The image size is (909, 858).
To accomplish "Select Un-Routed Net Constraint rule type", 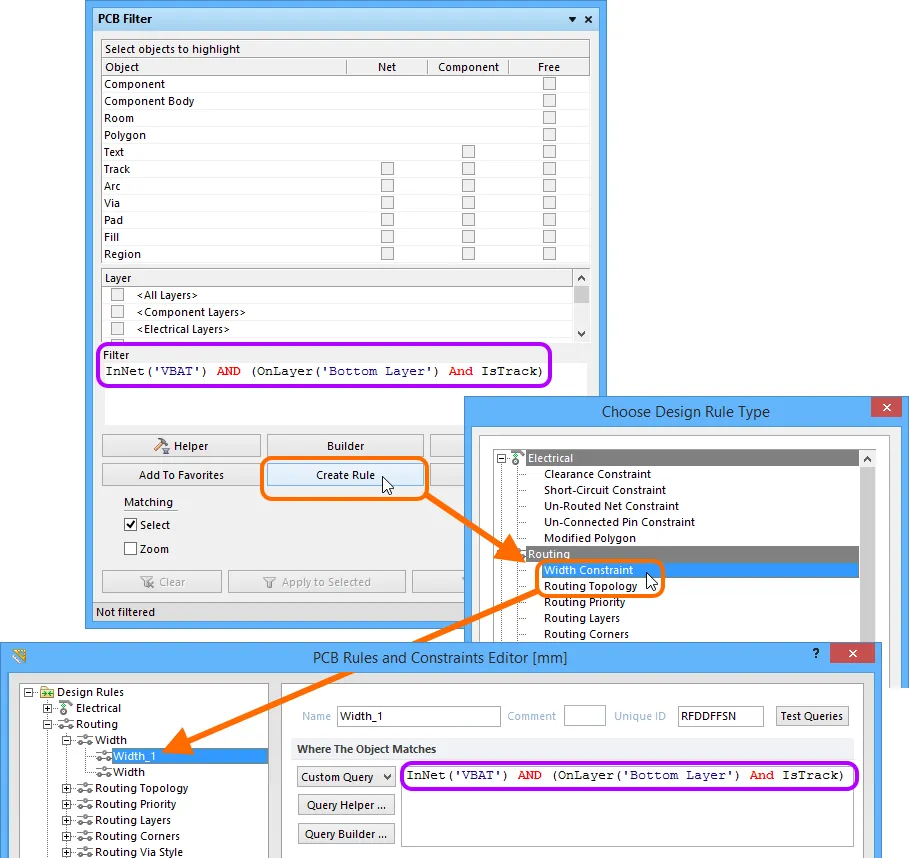I will [611, 506].
